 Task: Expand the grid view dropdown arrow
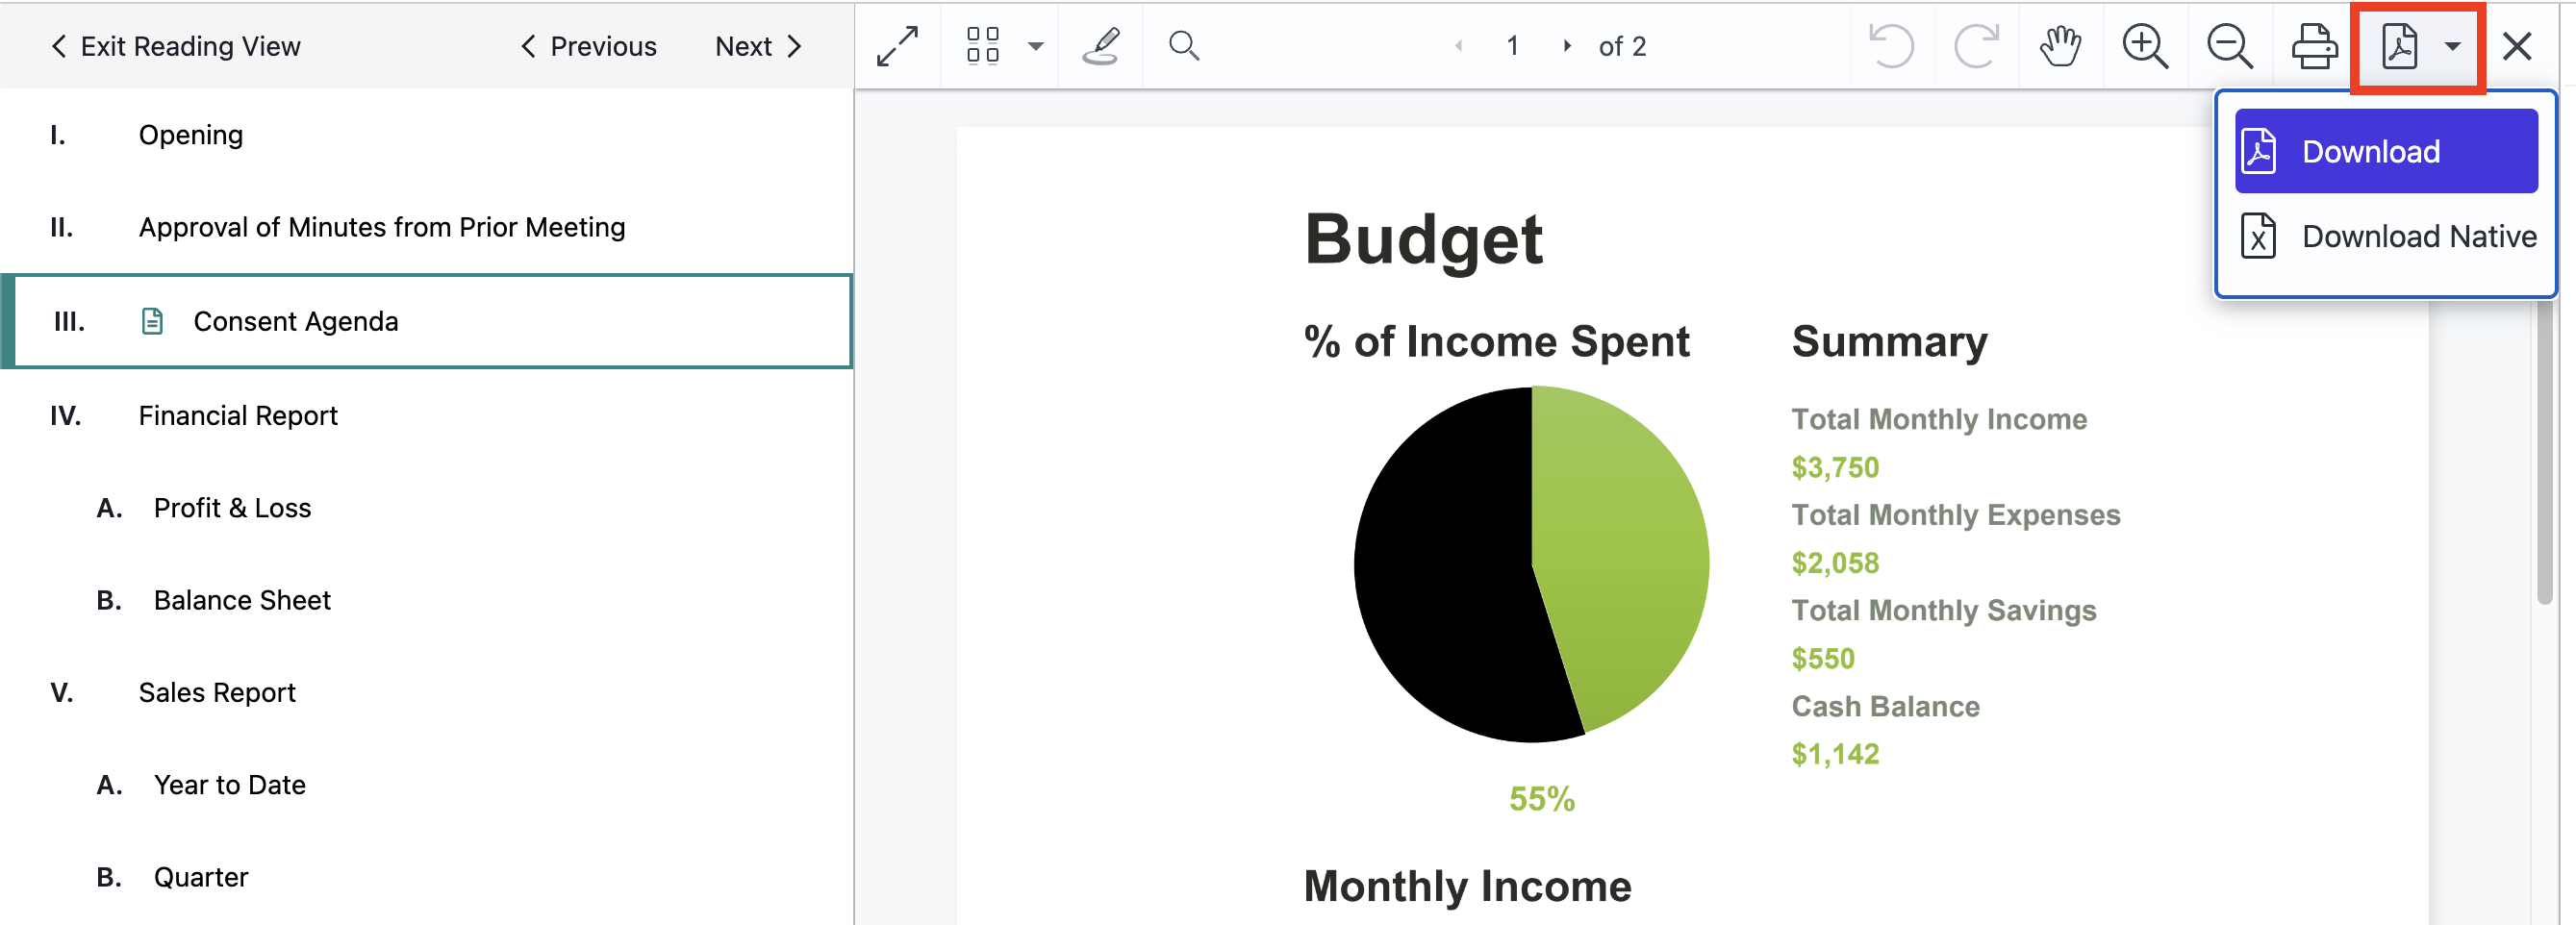pos(1036,46)
